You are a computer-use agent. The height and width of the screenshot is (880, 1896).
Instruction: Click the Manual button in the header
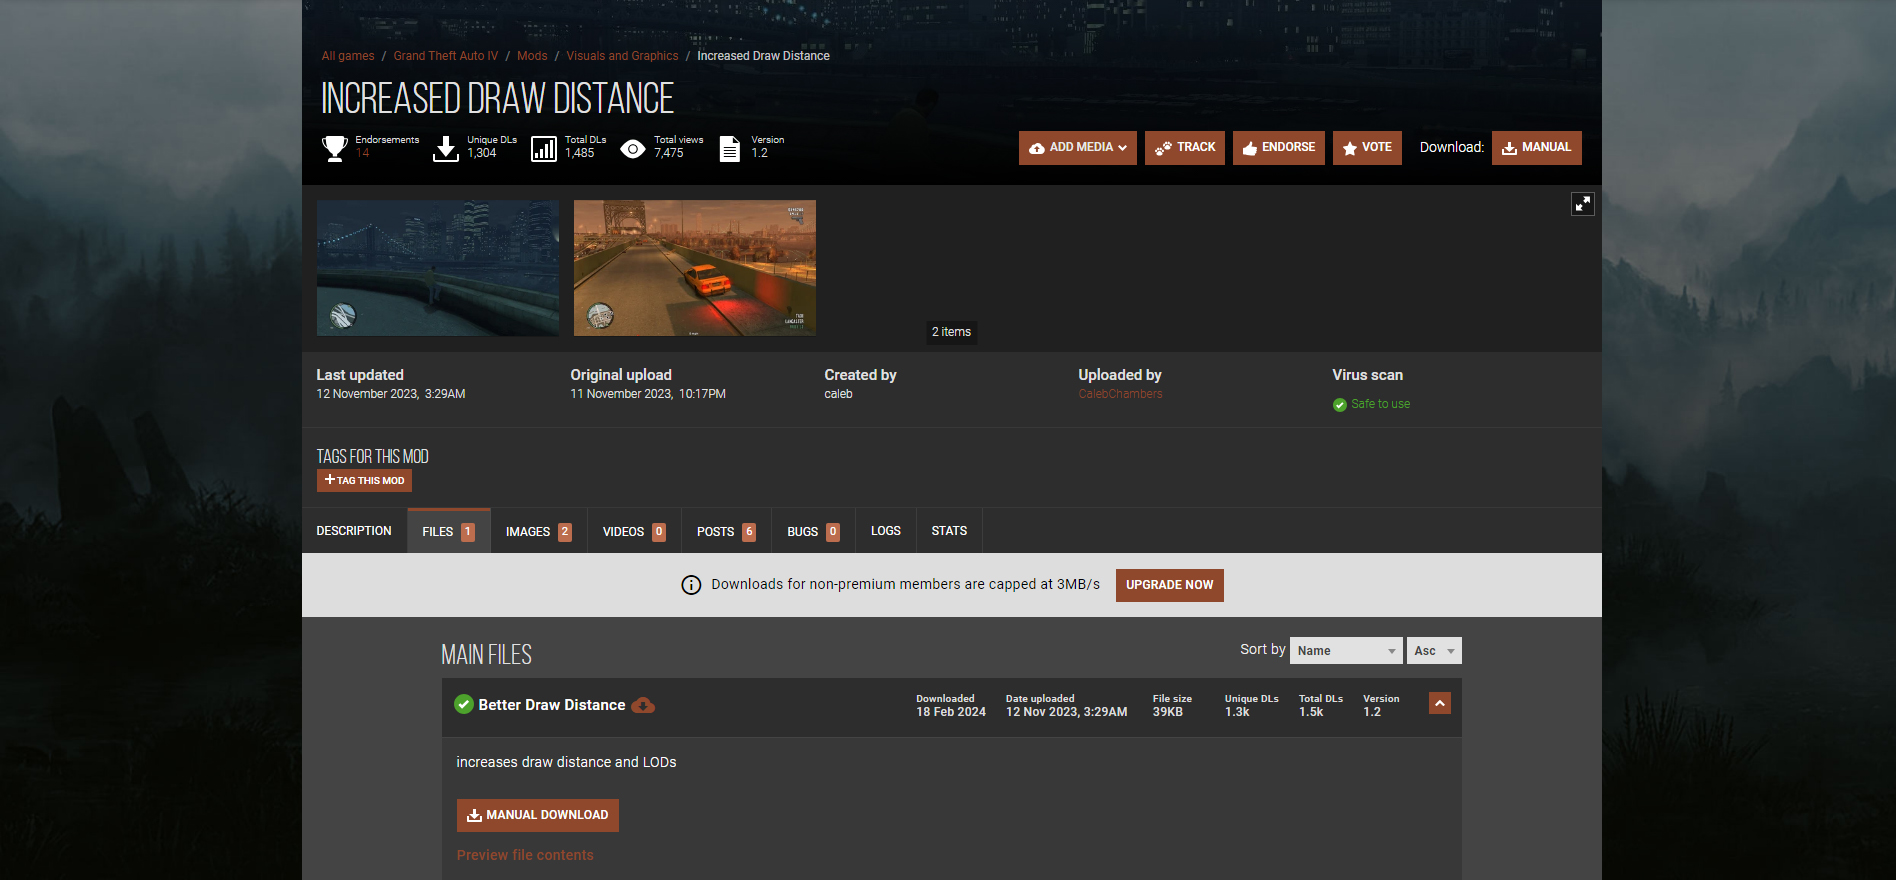point(1537,148)
